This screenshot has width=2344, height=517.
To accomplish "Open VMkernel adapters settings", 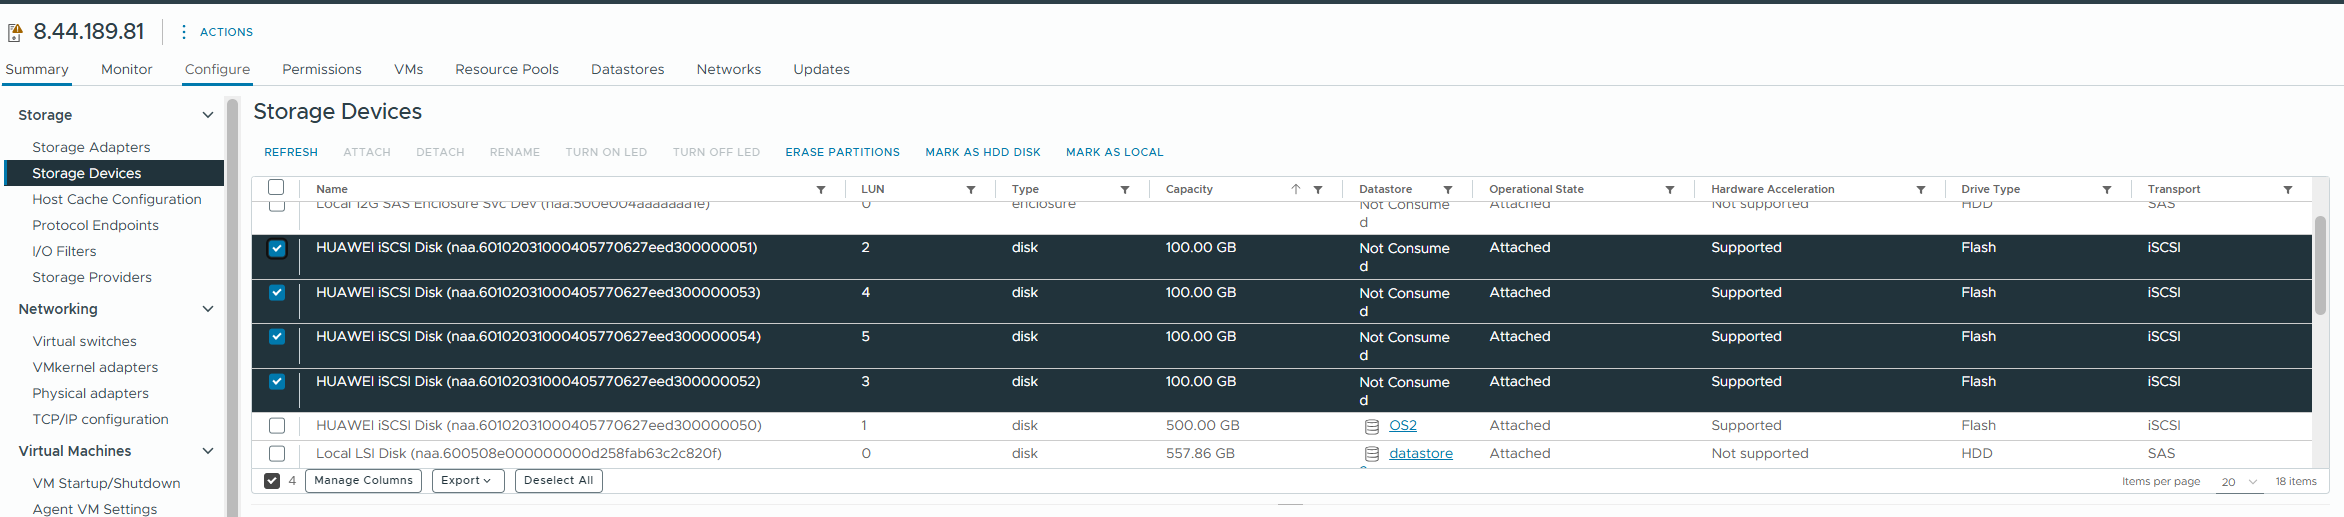I will (x=95, y=367).
